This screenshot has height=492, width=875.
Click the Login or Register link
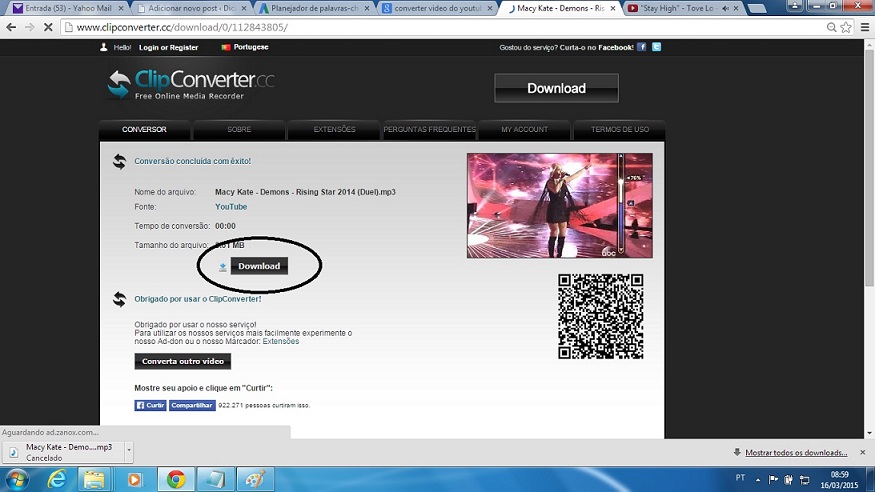click(x=169, y=47)
